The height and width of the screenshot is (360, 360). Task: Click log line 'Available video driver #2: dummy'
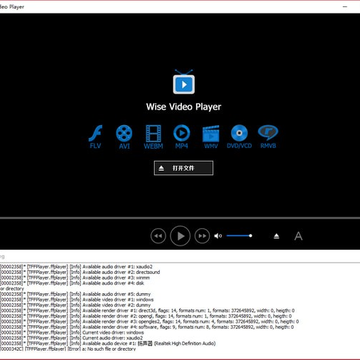click(x=75, y=305)
